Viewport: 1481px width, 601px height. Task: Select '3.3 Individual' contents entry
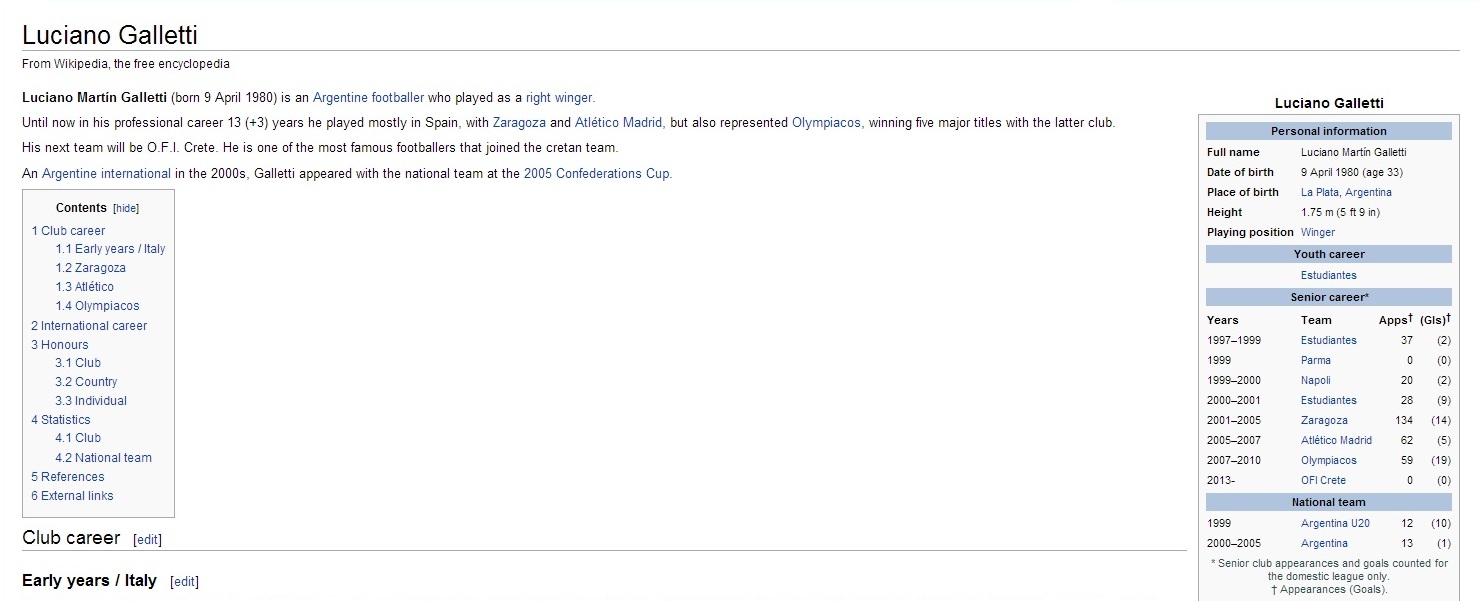click(91, 401)
